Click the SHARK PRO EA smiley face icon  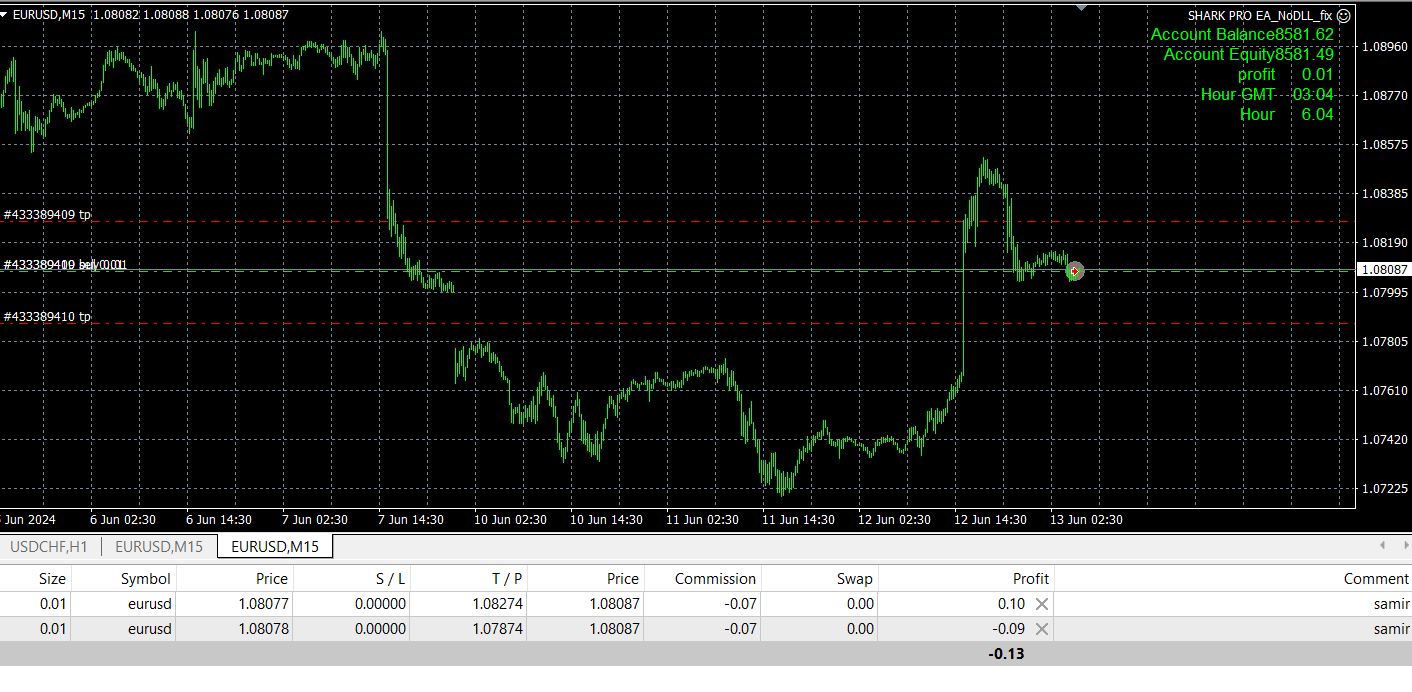1344,15
